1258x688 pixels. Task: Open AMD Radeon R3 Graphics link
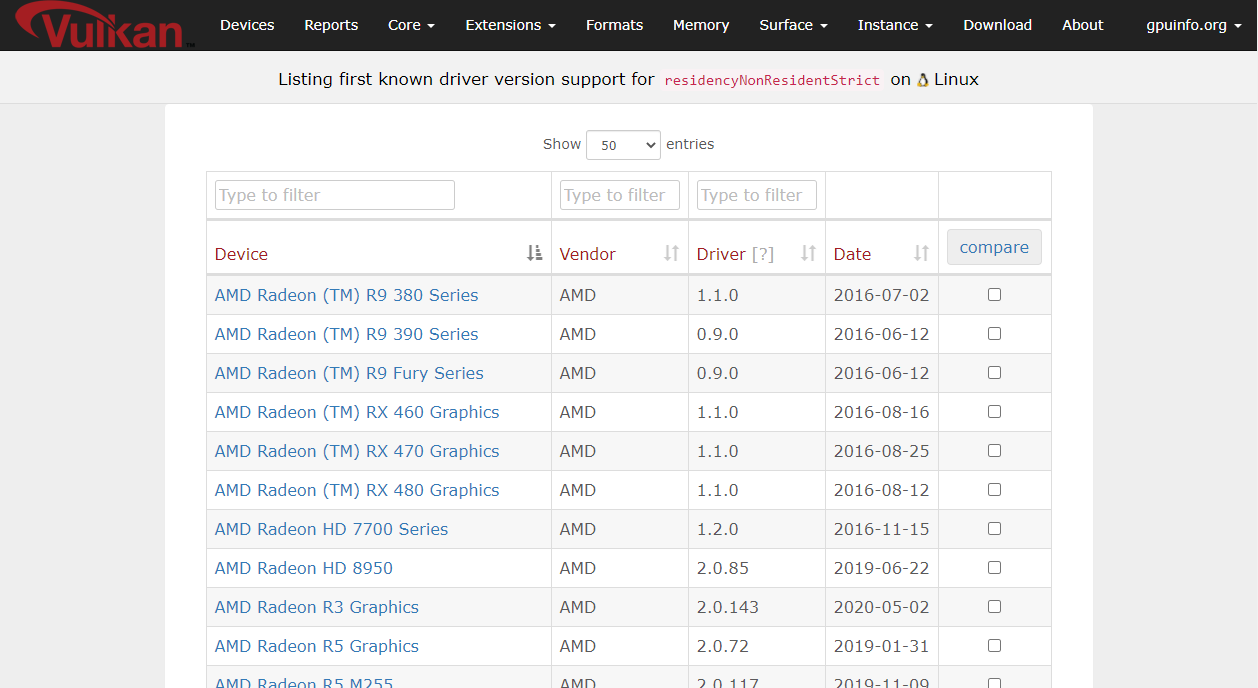point(317,607)
